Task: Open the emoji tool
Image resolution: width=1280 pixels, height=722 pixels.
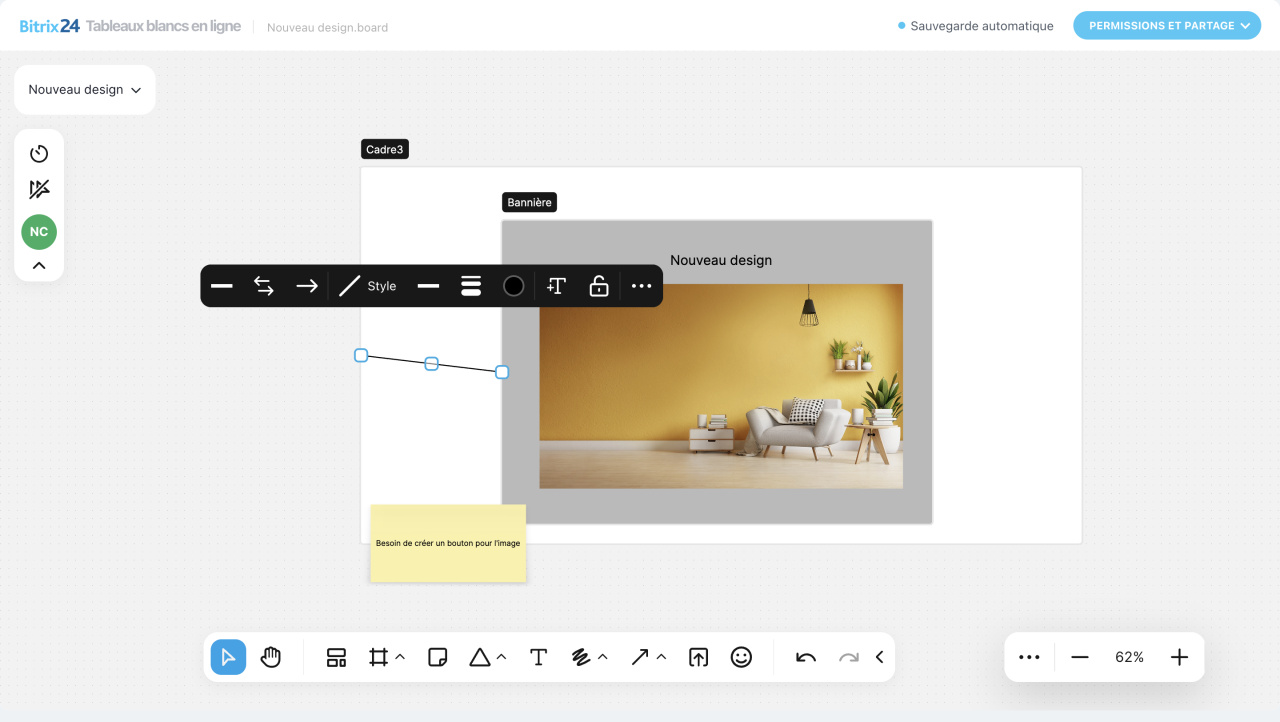Action: tap(741, 657)
